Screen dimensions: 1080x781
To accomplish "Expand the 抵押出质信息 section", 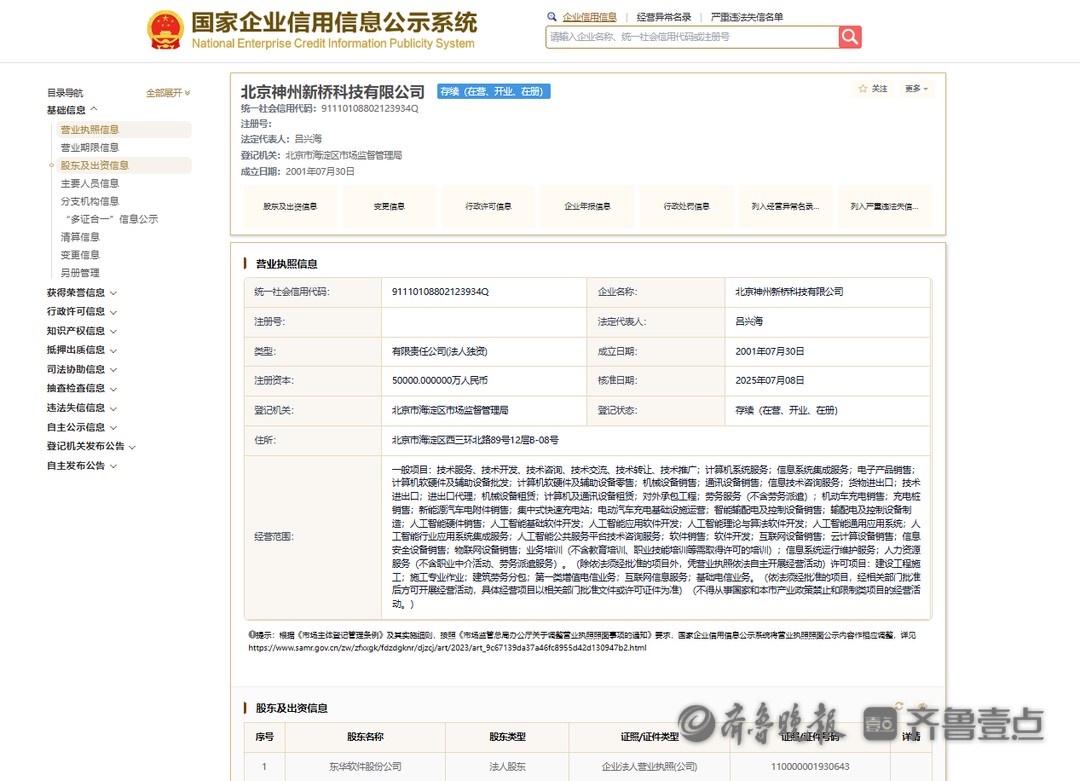I will pyautogui.click(x=82, y=350).
